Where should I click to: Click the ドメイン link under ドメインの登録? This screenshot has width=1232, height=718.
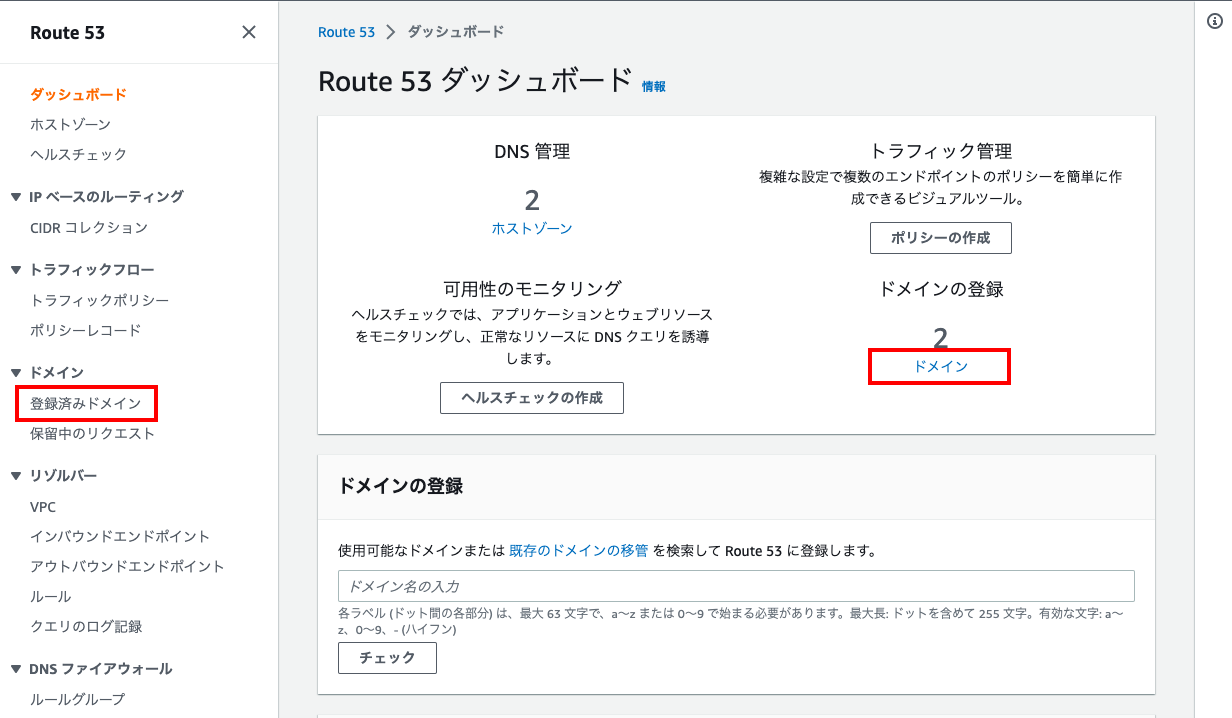940,367
